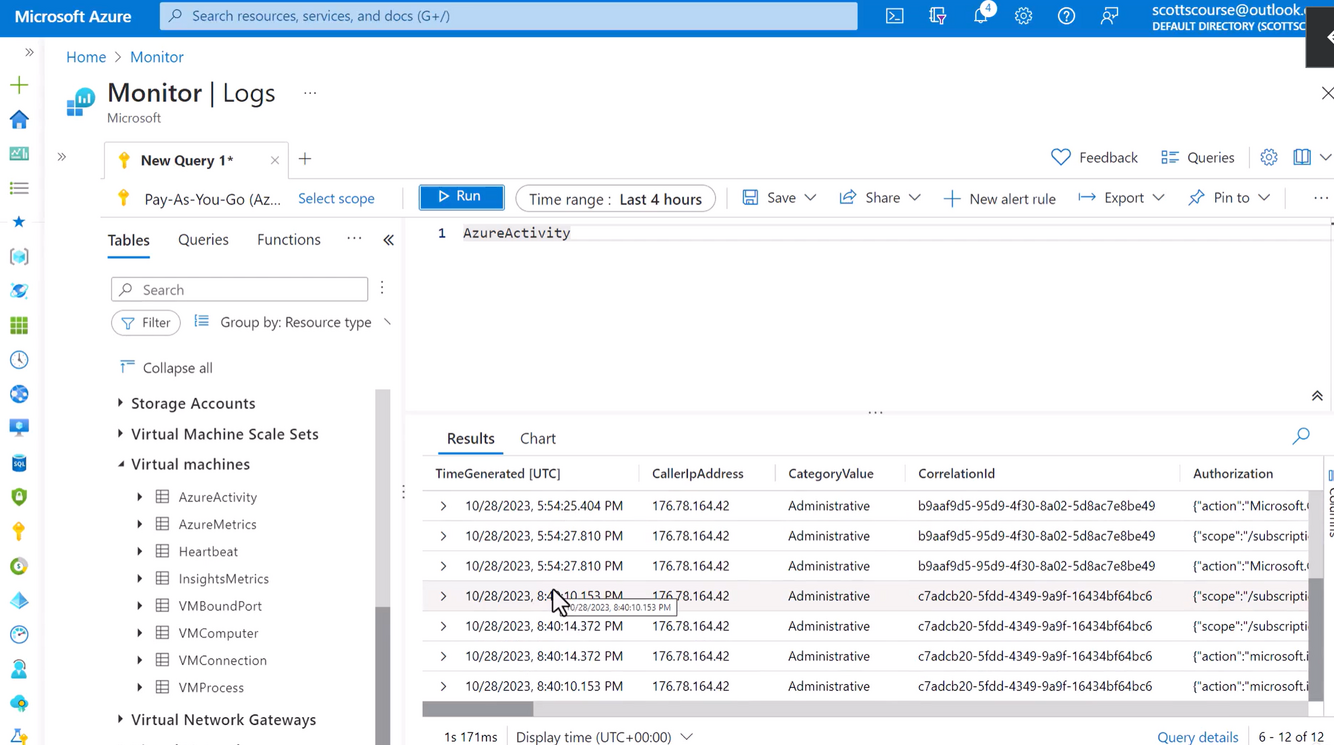Viewport: 1334px width, 745px height.
Task: Open Cloud Shell from the top bar
Action: pos(894,16)
